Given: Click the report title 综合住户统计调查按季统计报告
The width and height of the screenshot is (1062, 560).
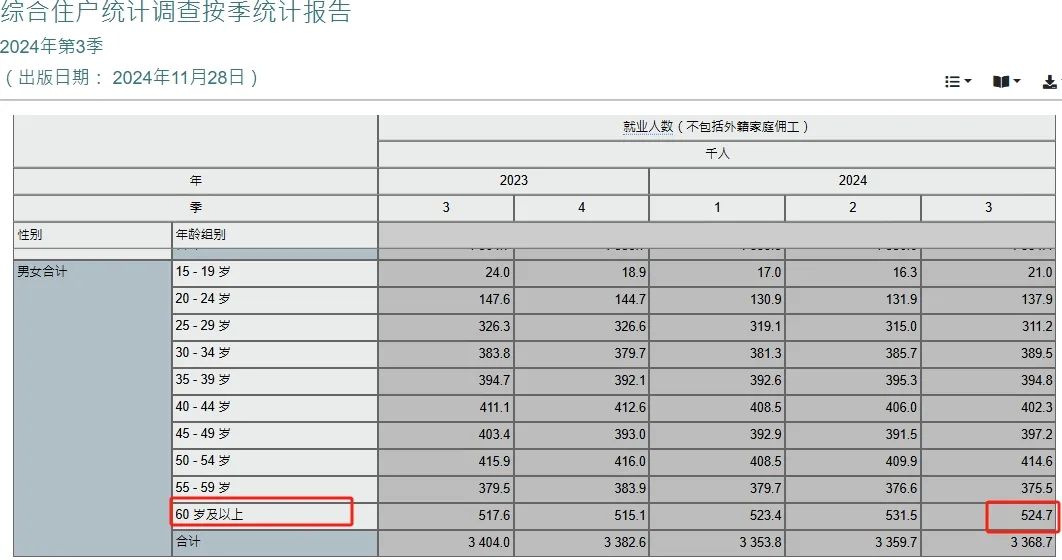Looking at the screenshot, I should click(176, 13).
